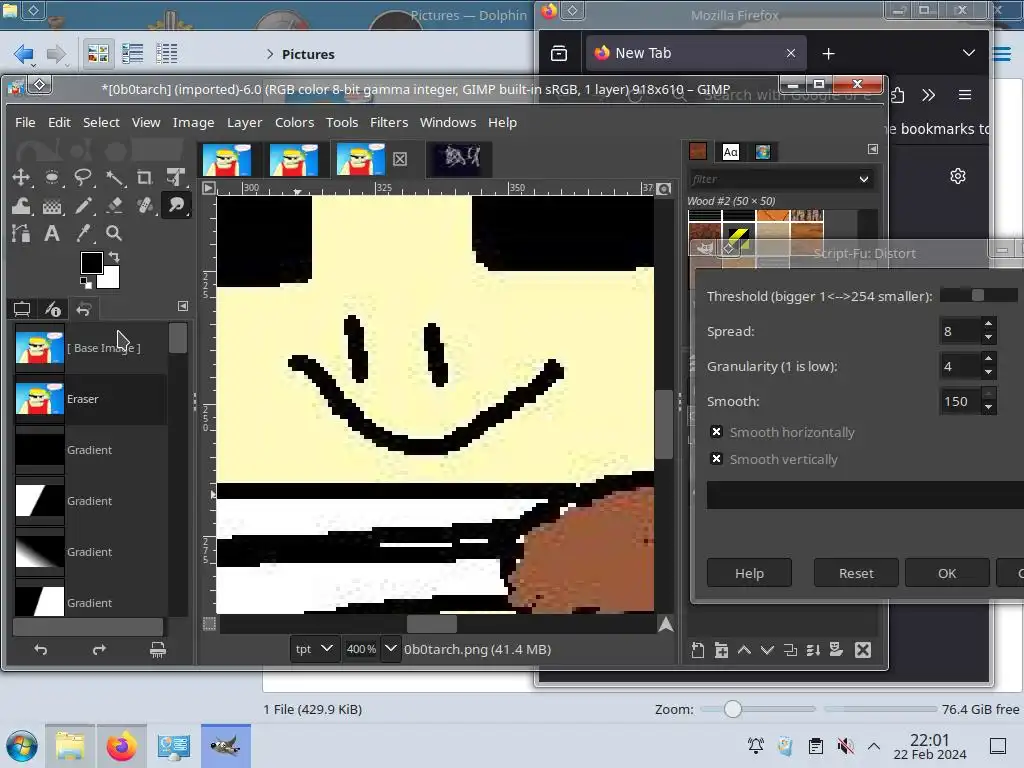Image resolution: width=1024 pixels, height=768 pixels.
Task: Select the Heal bandage tool
Action: pyautogui.click(x=145, y=206)
